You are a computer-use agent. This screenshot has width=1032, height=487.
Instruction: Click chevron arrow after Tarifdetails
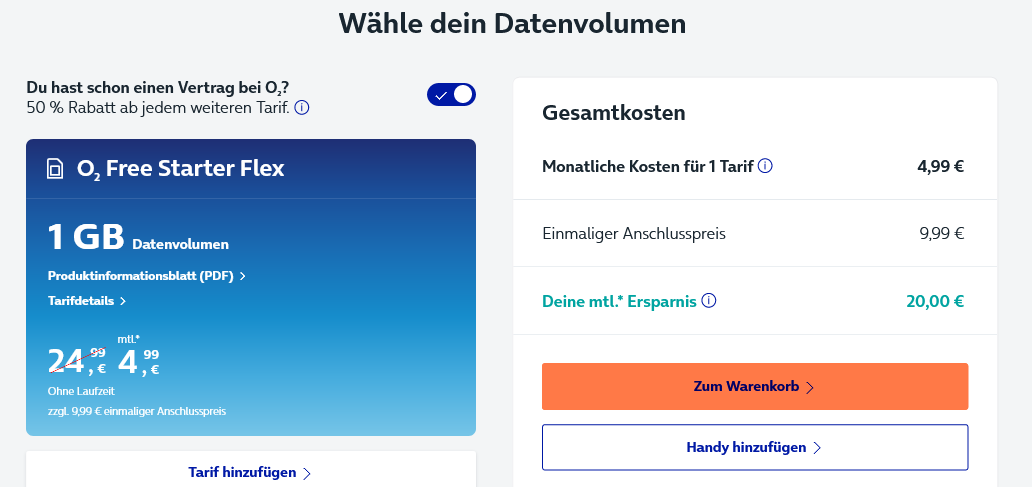click(x=122, y=301)
